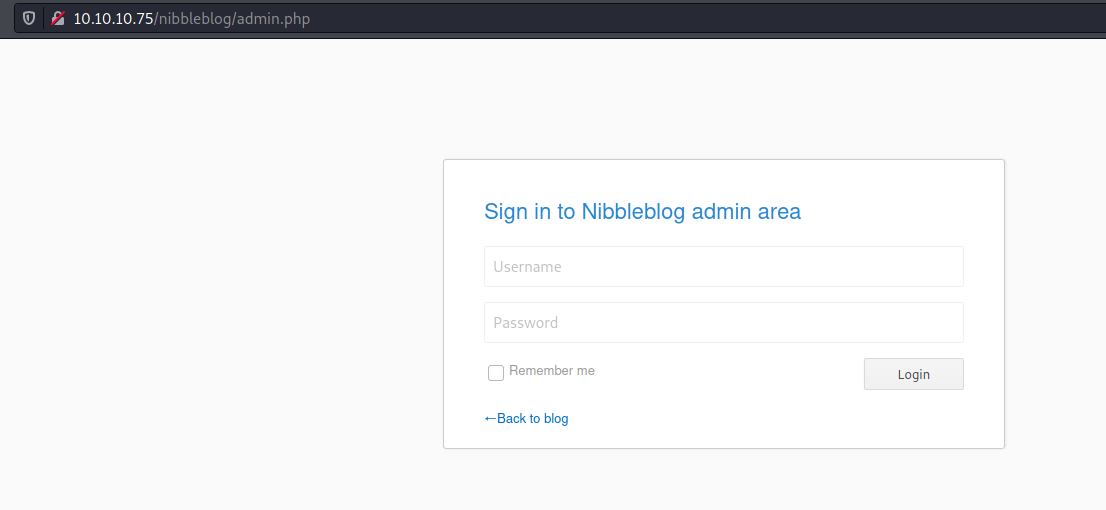Focus the Username input field
The height and width of the screenshot is (510, 1106).
[724, 267]
